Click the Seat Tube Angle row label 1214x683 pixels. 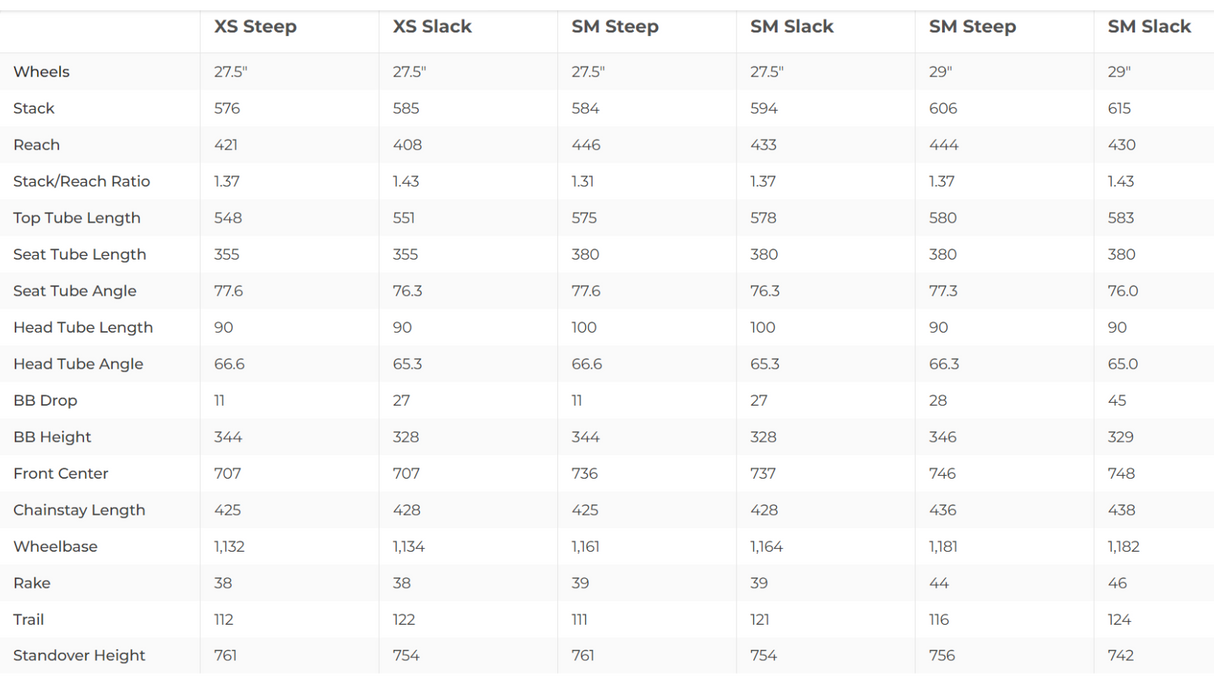[x=75, y=291]
